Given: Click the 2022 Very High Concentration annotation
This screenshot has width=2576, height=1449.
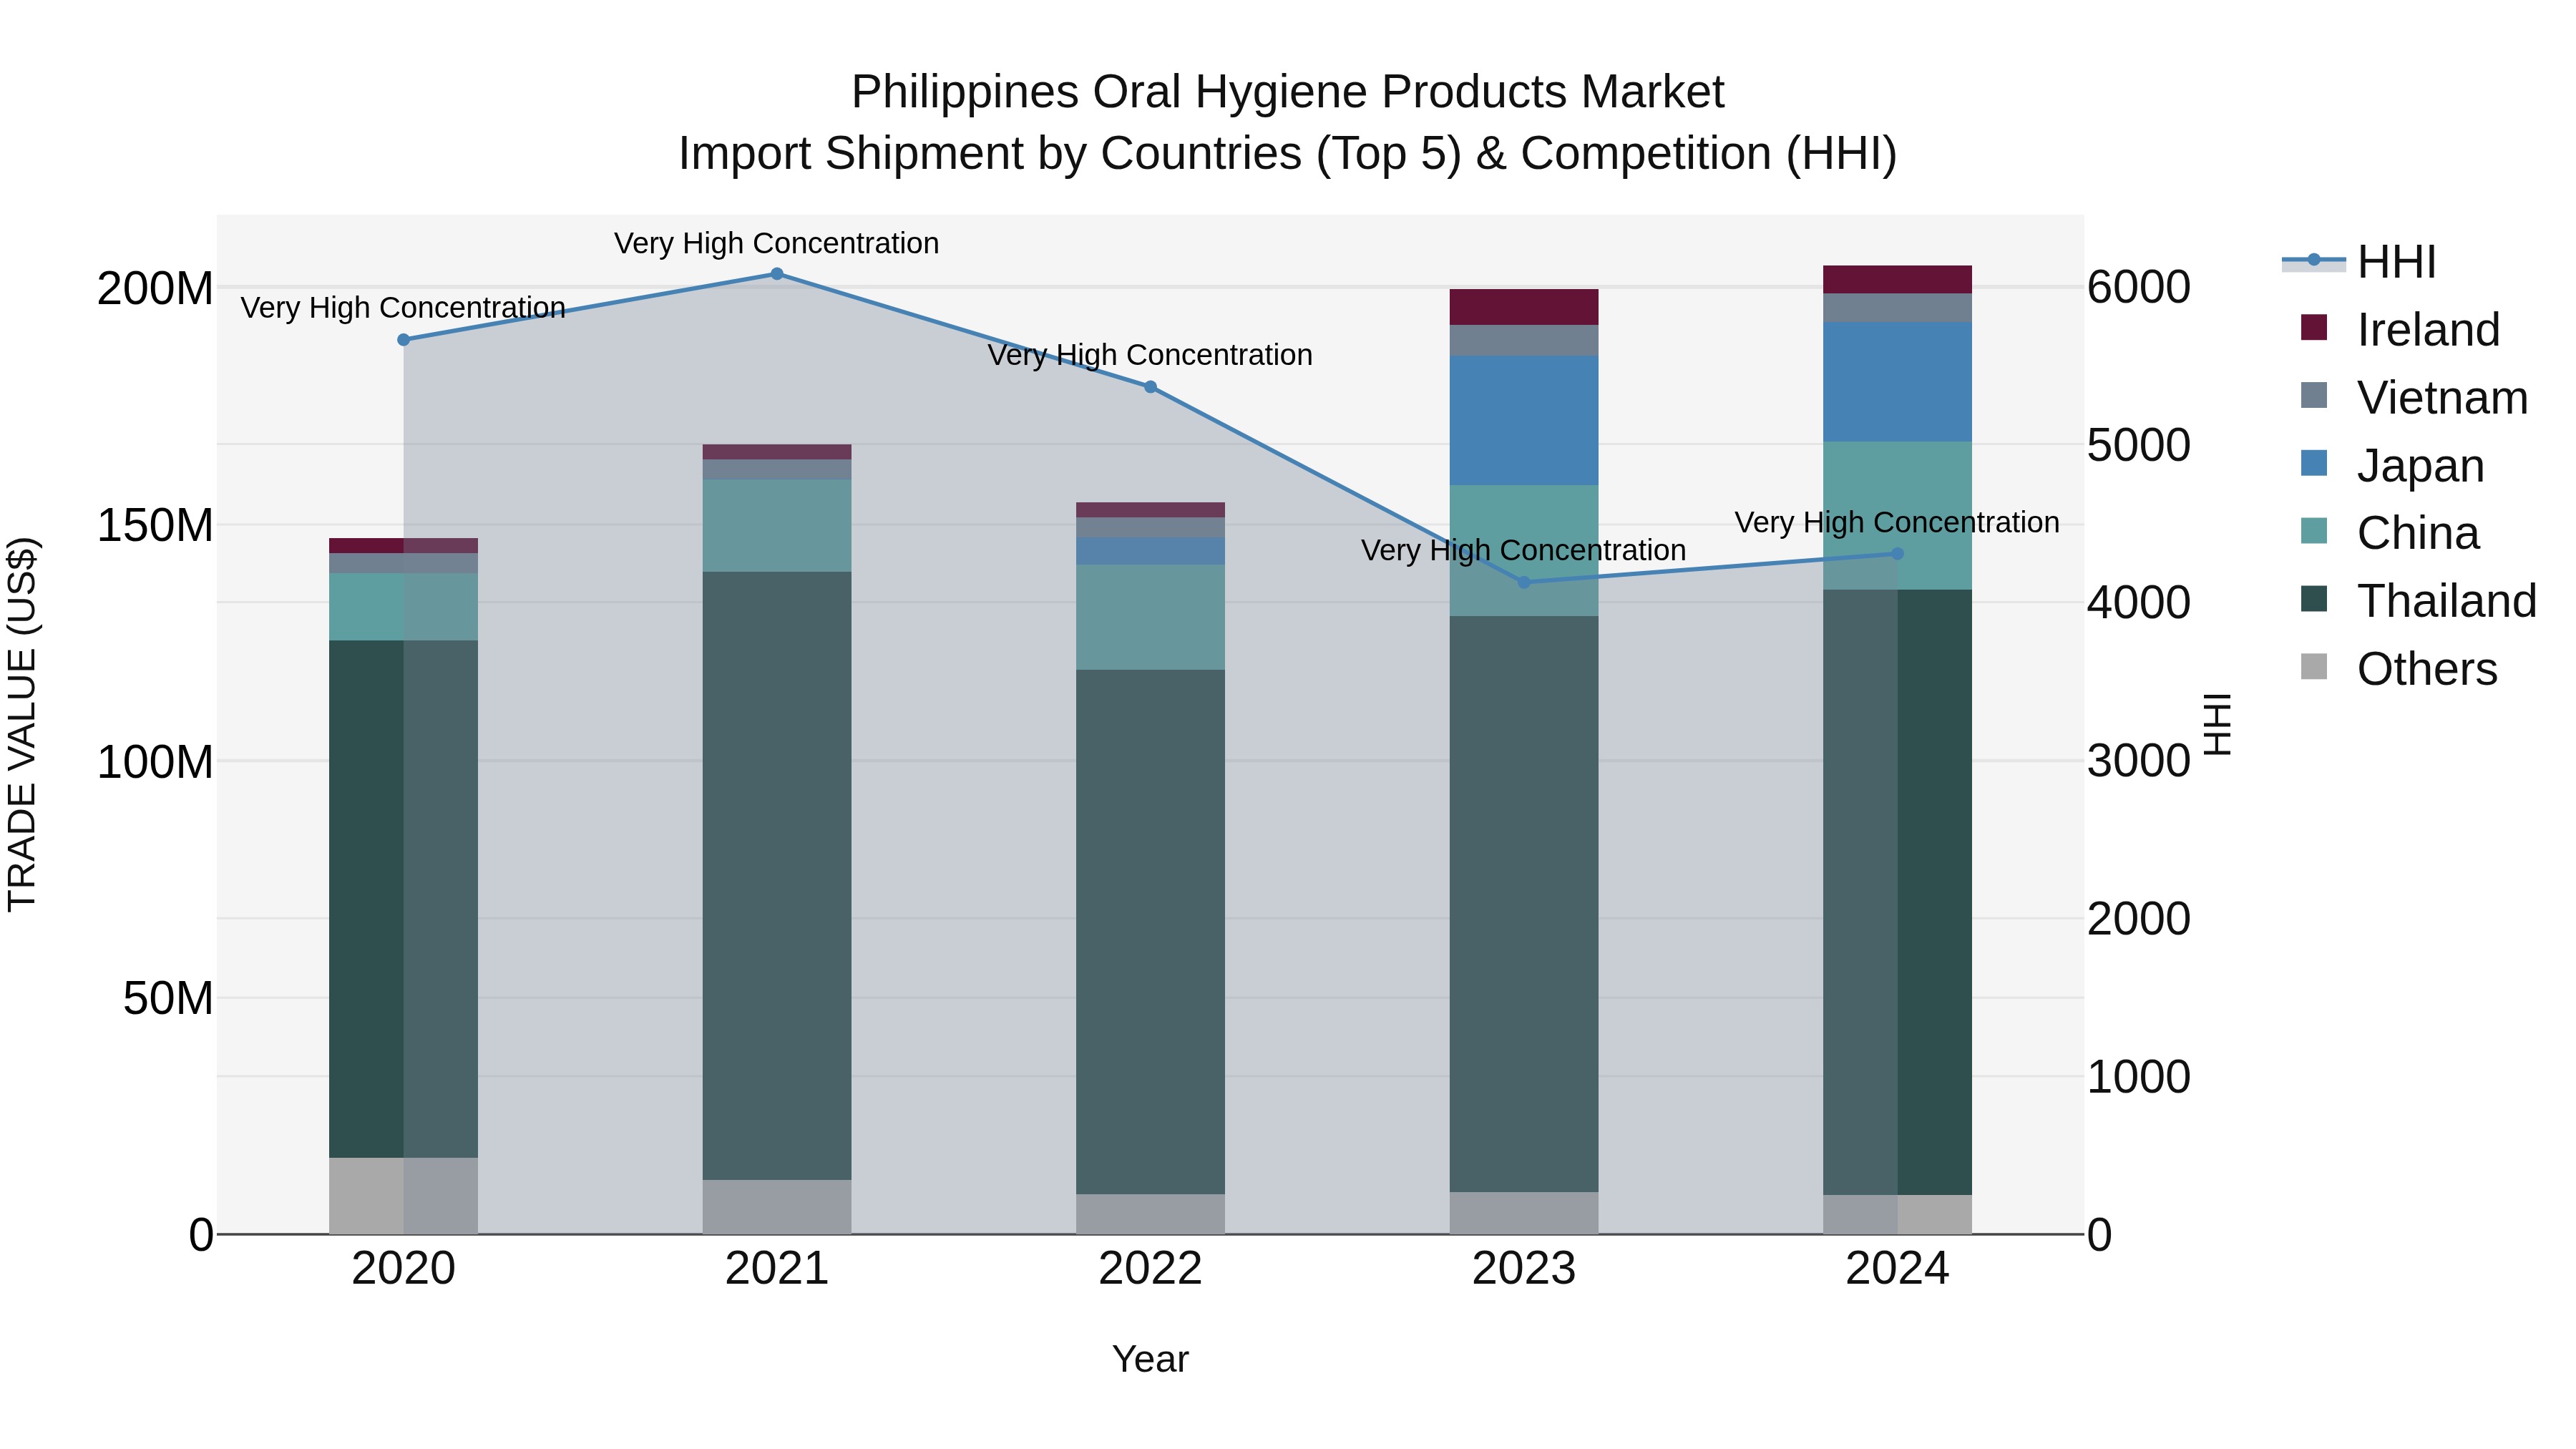Looking at the screenshot, I should coord(1150,355).
